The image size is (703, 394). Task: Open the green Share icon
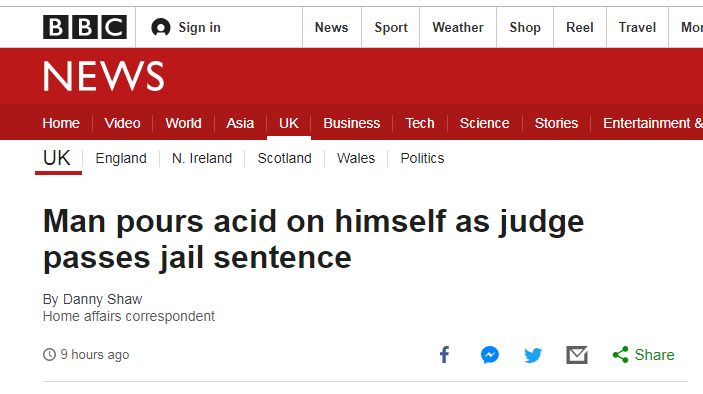click(621, 355)
